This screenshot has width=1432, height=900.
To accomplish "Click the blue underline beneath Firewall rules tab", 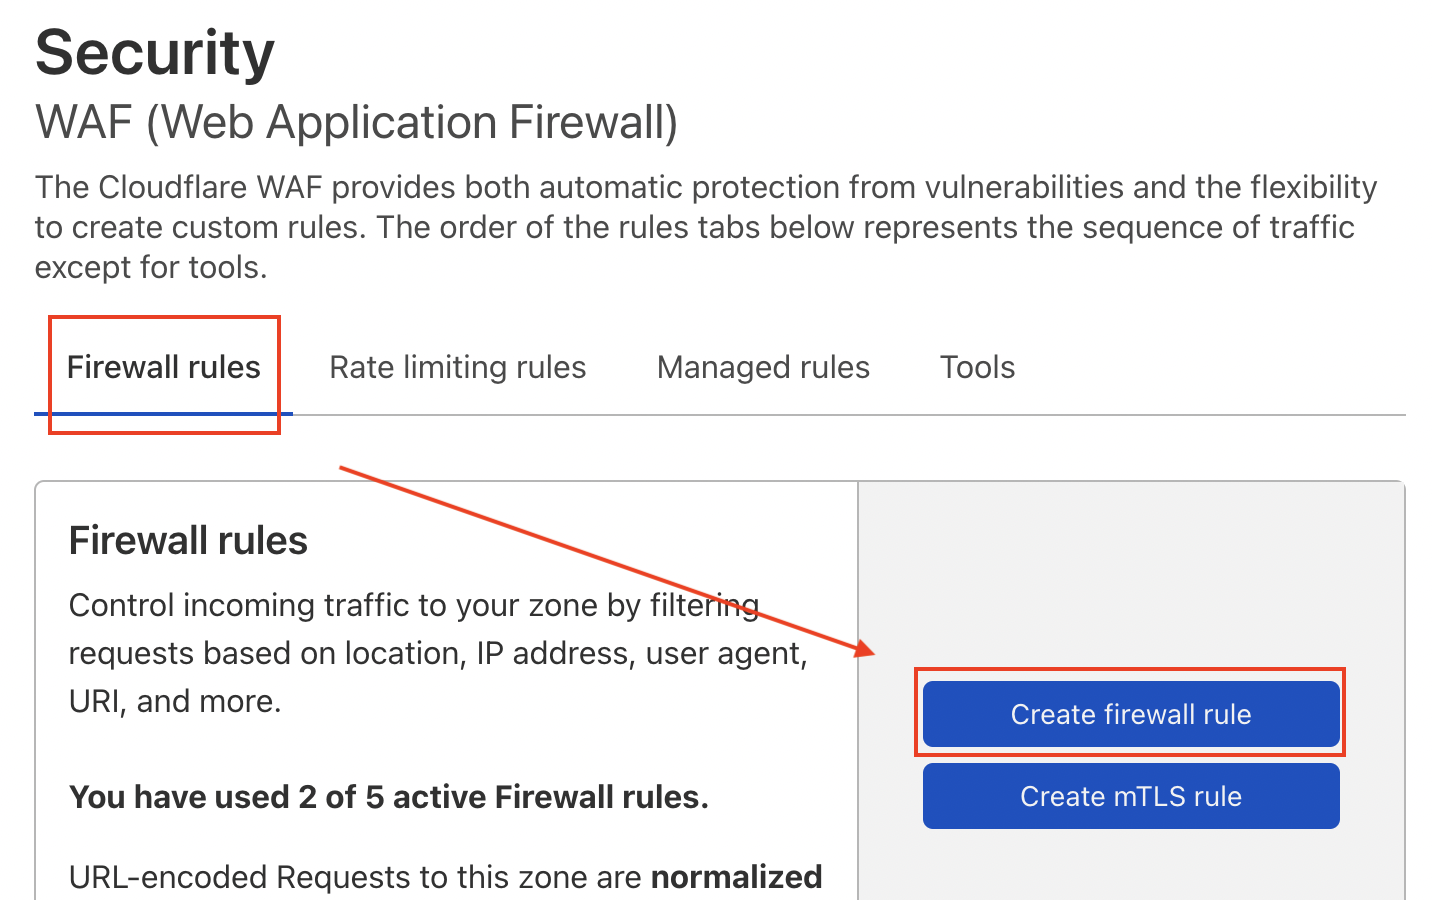I will point(163,412).
